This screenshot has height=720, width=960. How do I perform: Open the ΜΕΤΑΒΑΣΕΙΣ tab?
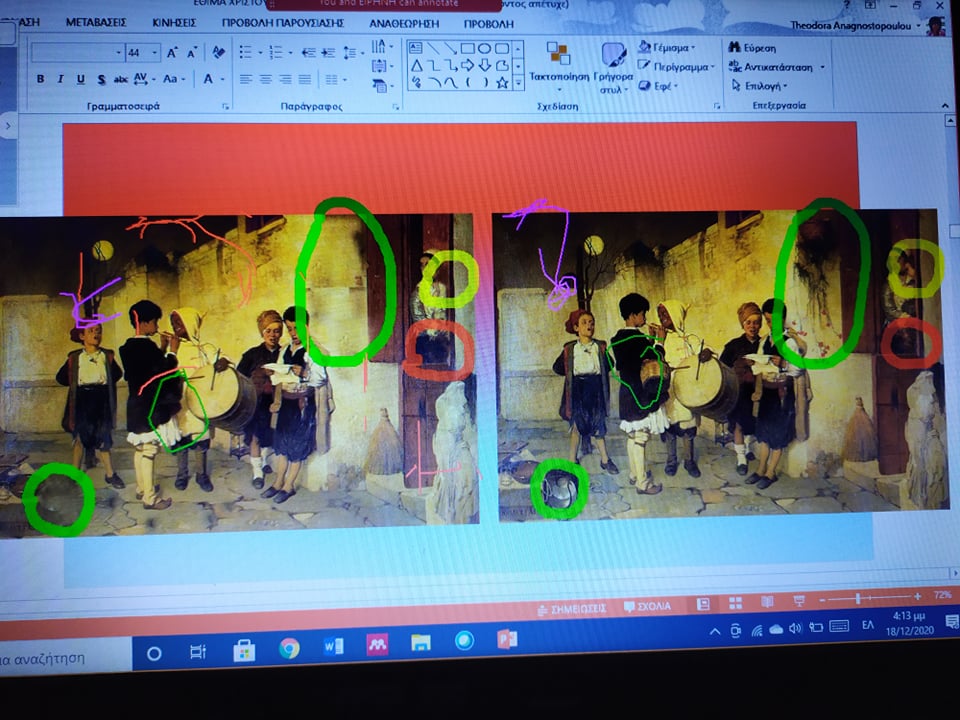point(96,23)
